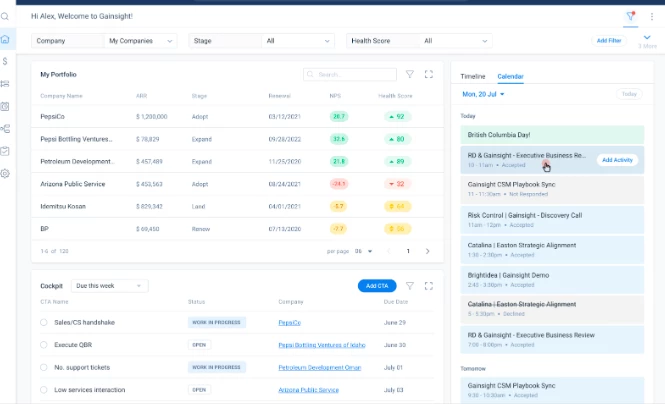Screen dimensions: 665x404
Task: Open the settings gear in the sidebar
Action: tap(5, 173)
